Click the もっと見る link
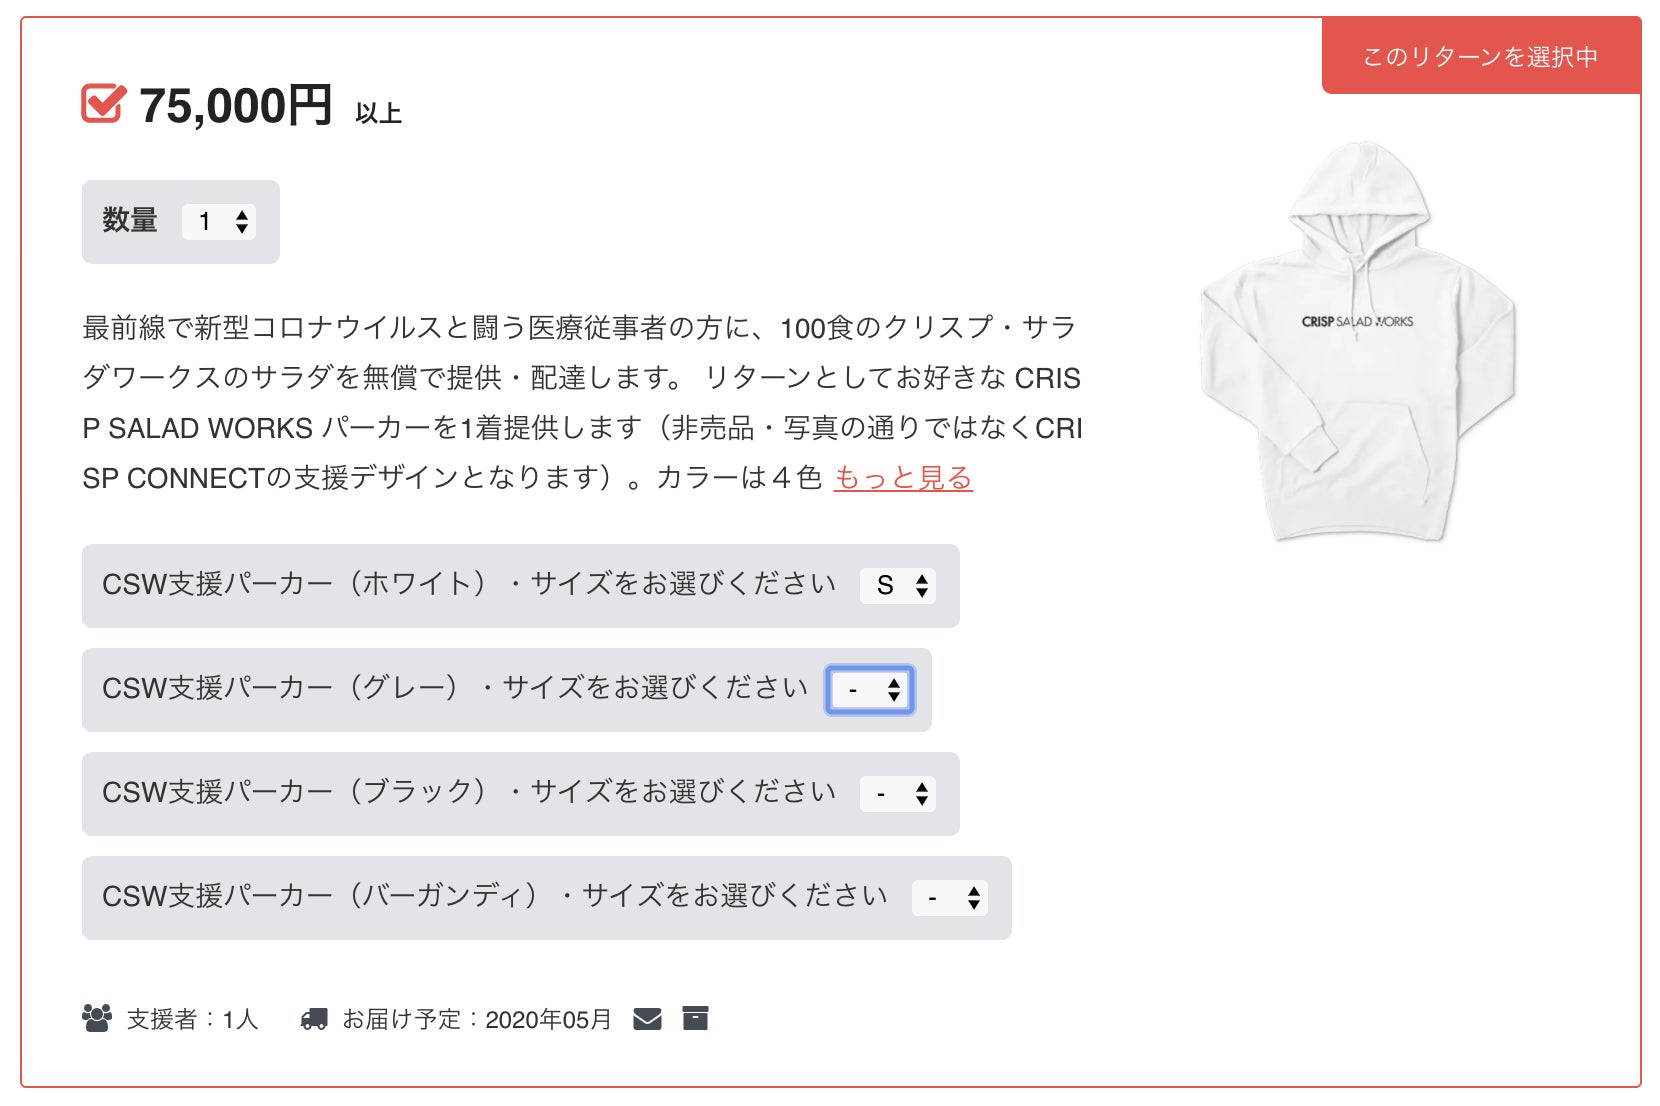Image resolution: width=1660 pixels, height=1106 pixels. tap(902, 478)
